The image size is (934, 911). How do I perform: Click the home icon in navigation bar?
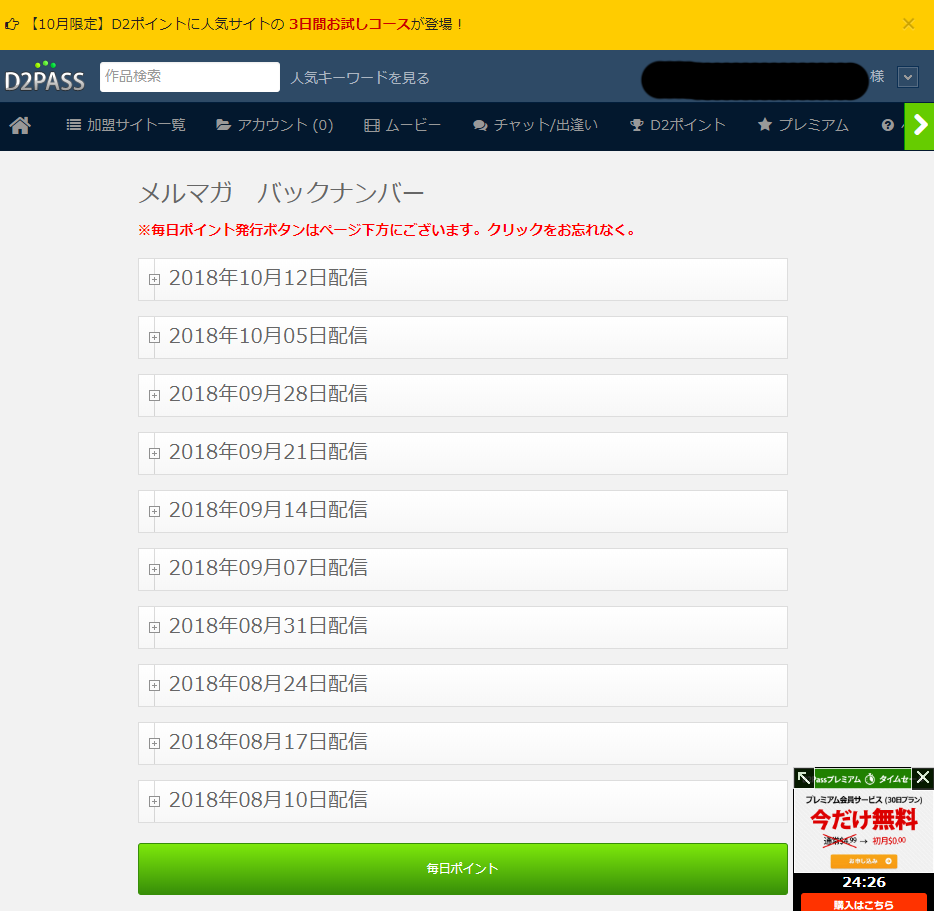click(x=20, y=126)
